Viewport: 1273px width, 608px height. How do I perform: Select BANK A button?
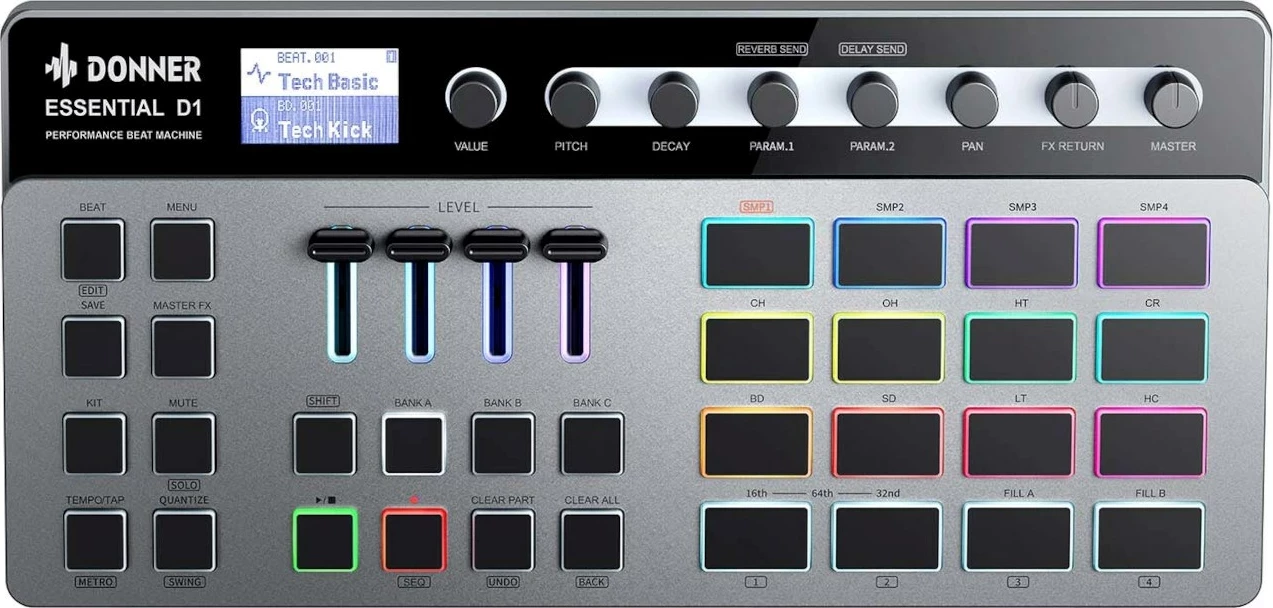coord(414,444)
